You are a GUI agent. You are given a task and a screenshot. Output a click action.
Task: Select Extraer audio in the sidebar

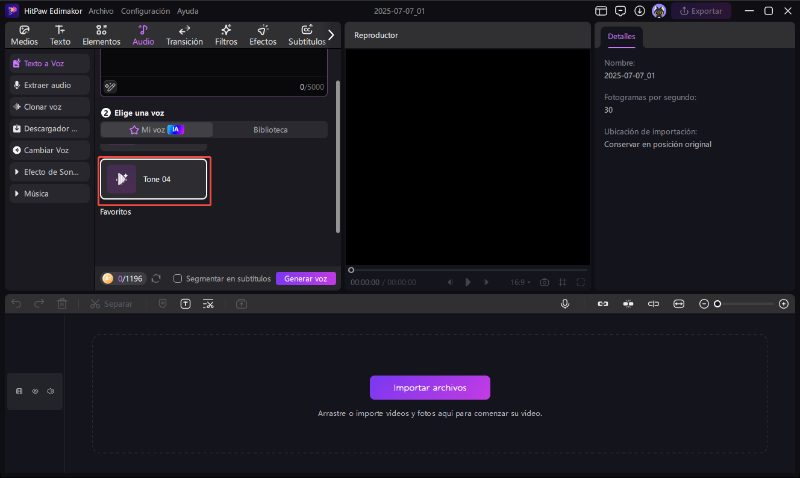click(x=49, y=85)
